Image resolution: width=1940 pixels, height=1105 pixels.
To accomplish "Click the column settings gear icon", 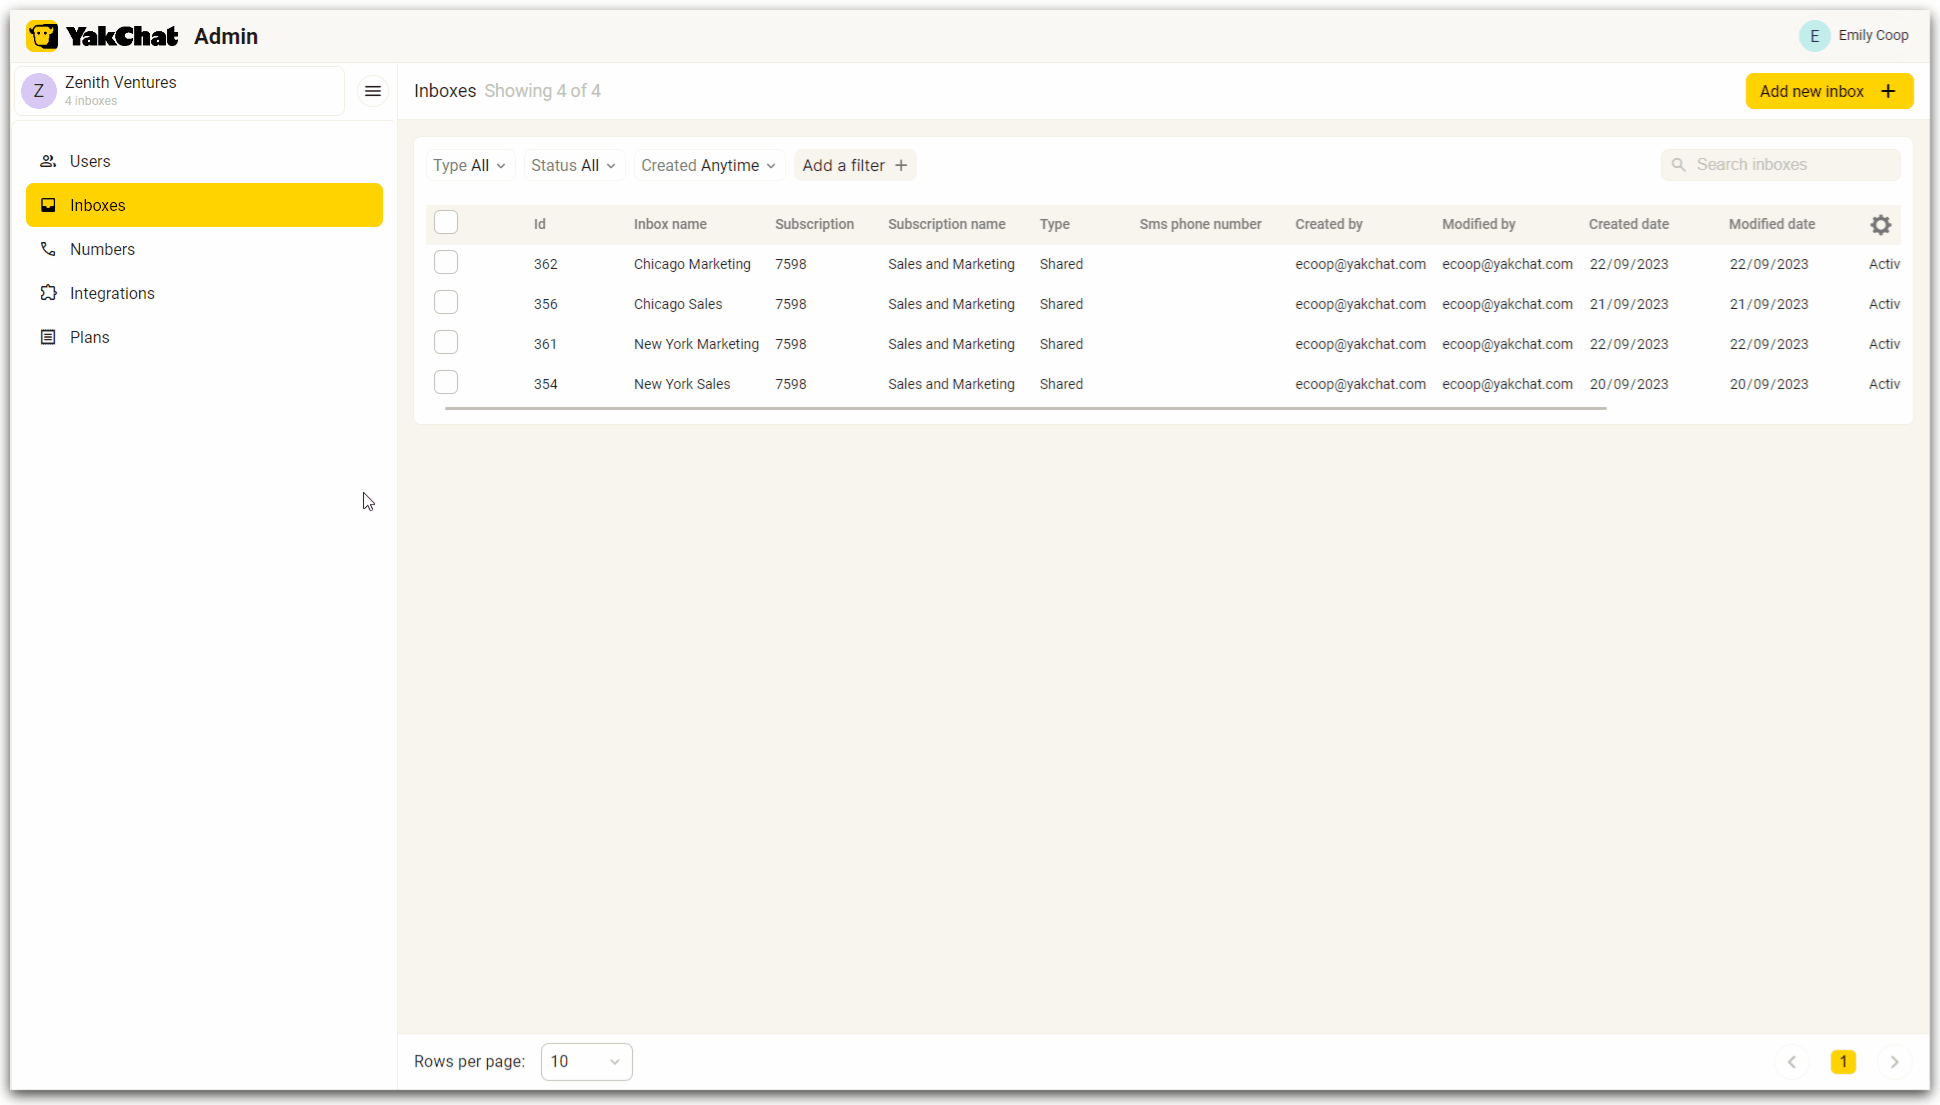I will point(1880,224).
